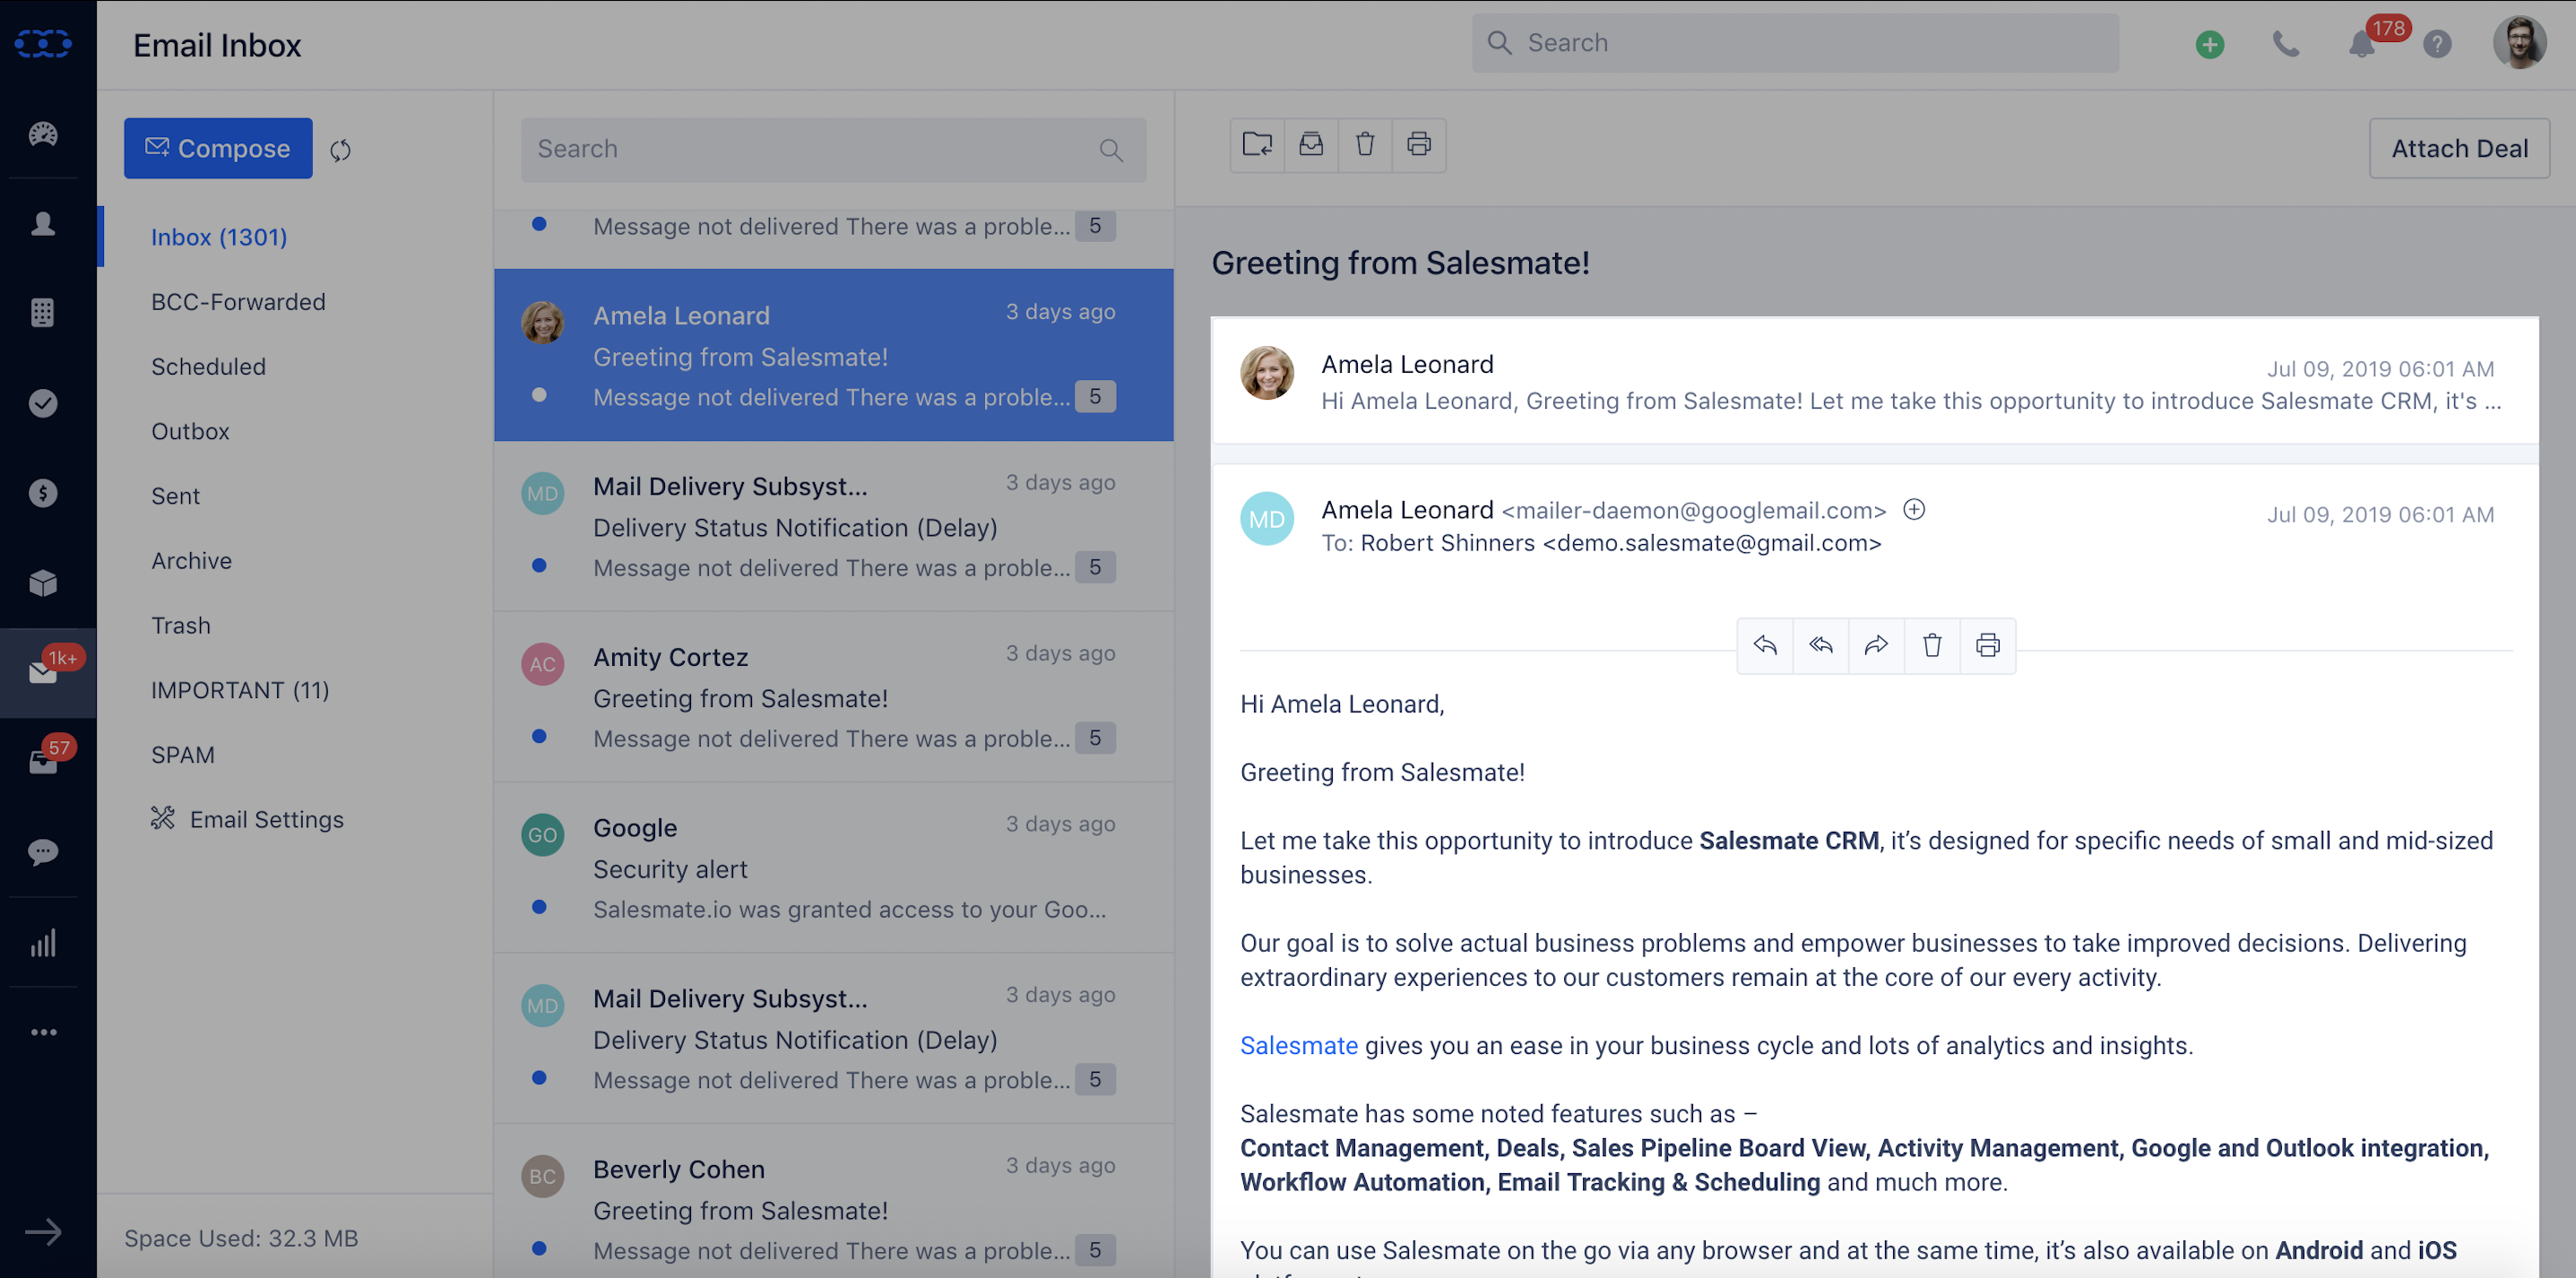
Task: Toggle unread dot on Amity Cortez email
Action: coord(539,737)
